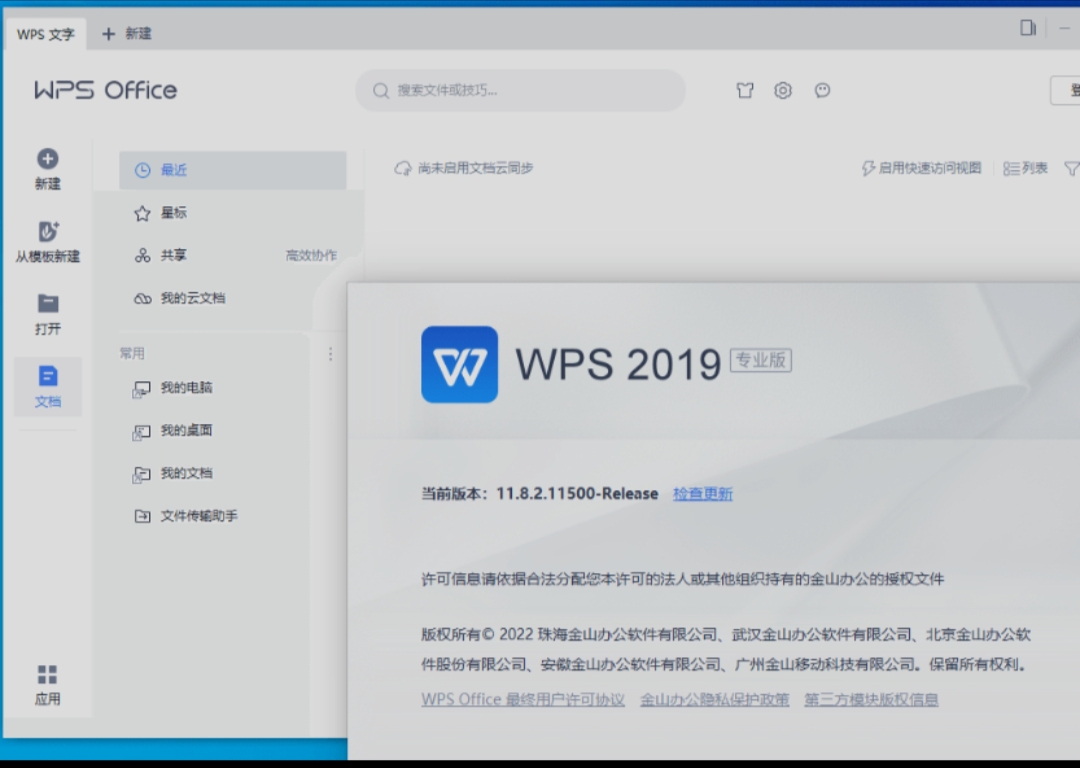The width and height of the screenshot is (1080, 768).
Task: Switch to the WPS 文字 tab
Action: point(45,34)
